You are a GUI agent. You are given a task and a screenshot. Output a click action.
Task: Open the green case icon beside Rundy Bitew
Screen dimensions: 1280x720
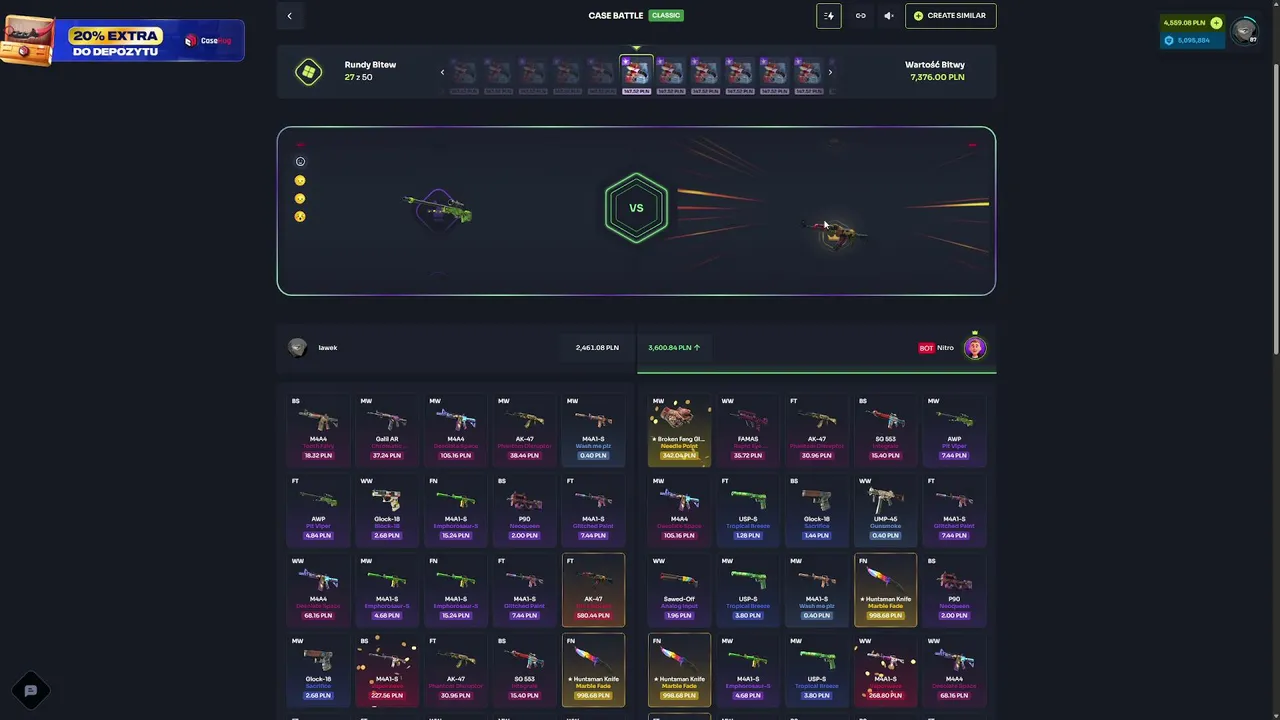(309, 72)
